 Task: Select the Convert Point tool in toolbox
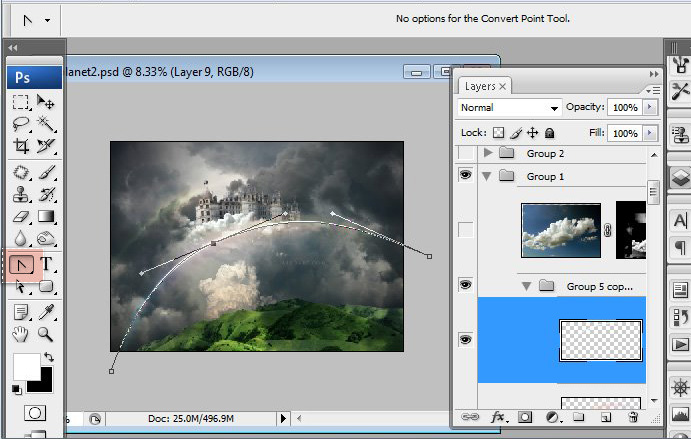21,265
